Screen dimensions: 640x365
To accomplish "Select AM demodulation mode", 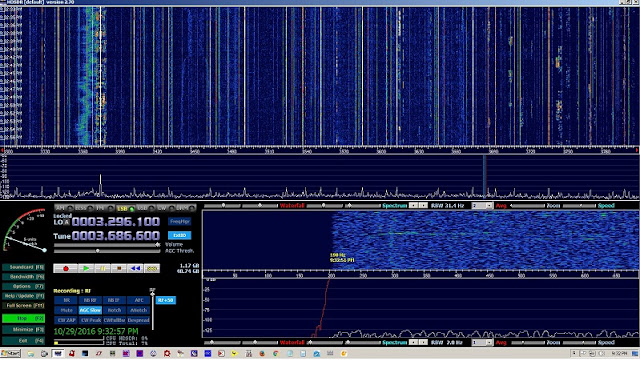I will click(64, 208).
